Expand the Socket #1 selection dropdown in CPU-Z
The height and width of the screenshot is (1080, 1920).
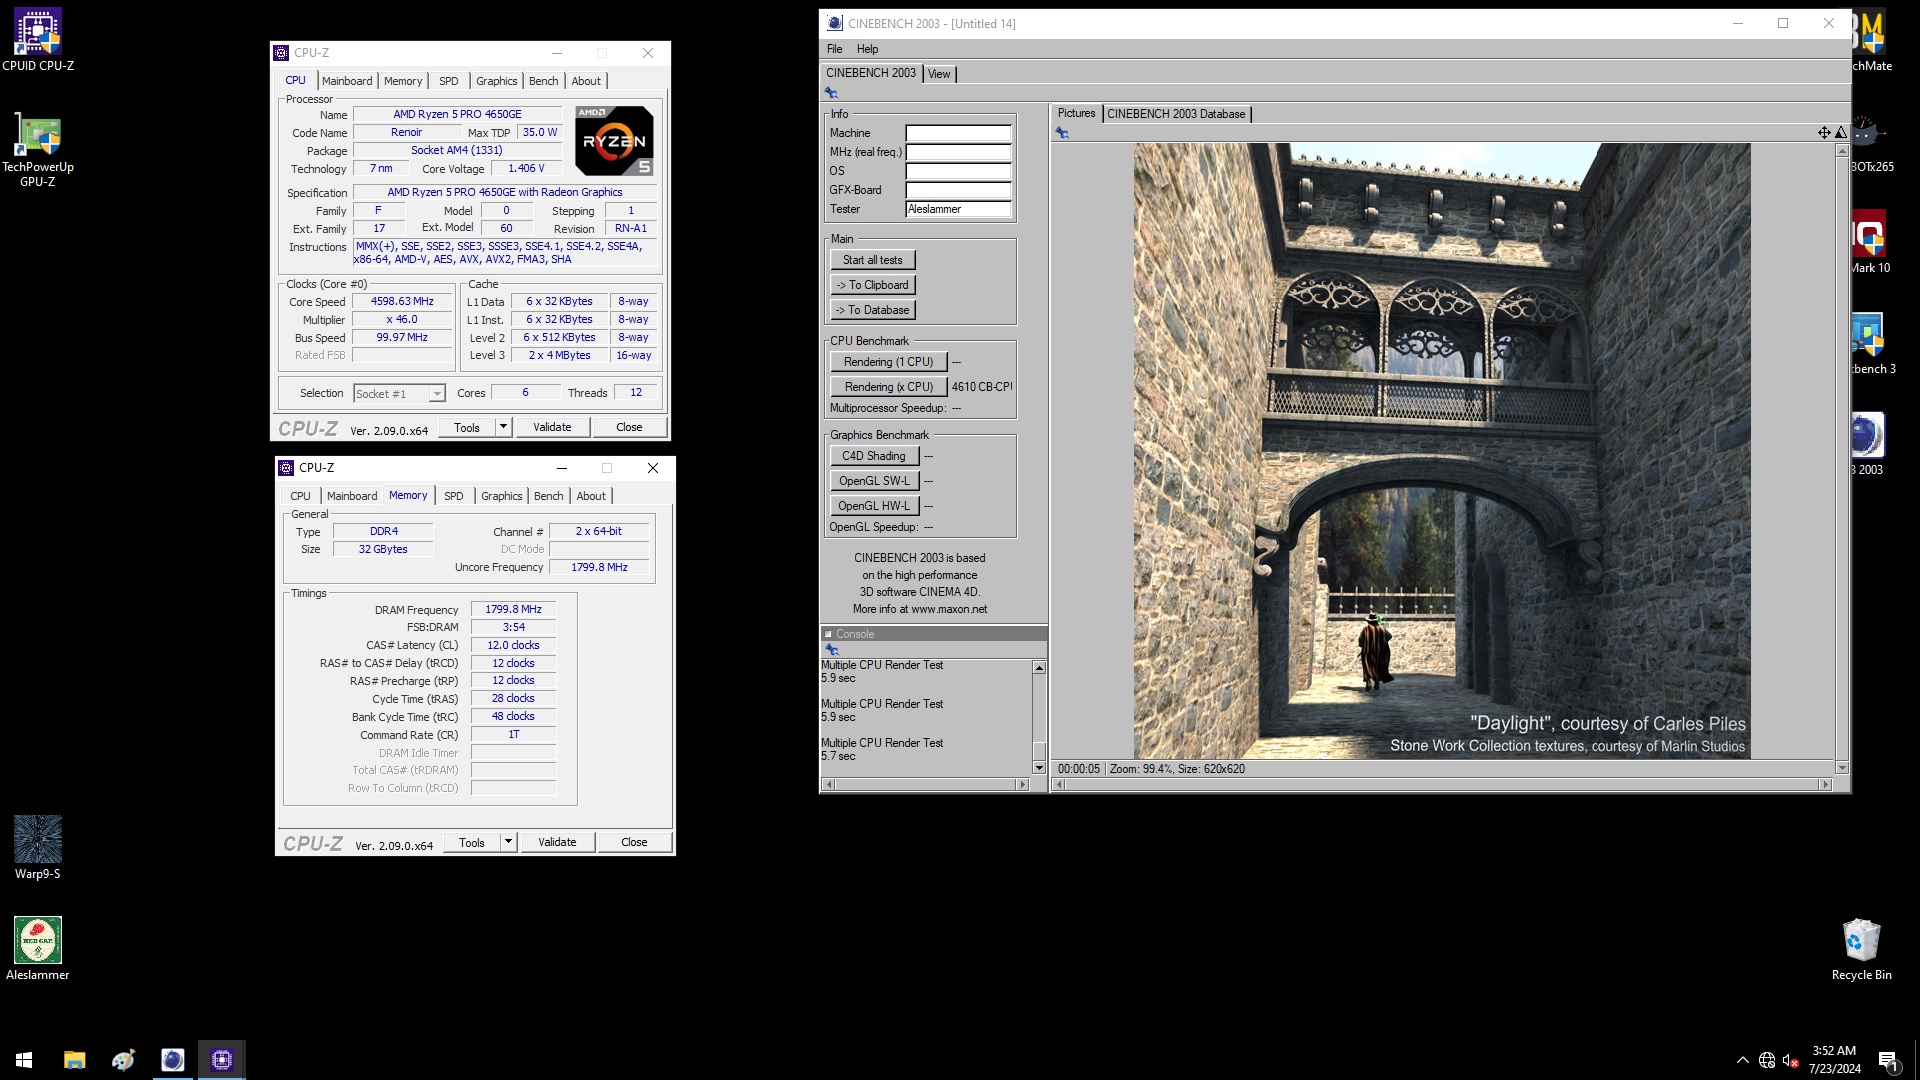tap(437, 394)
